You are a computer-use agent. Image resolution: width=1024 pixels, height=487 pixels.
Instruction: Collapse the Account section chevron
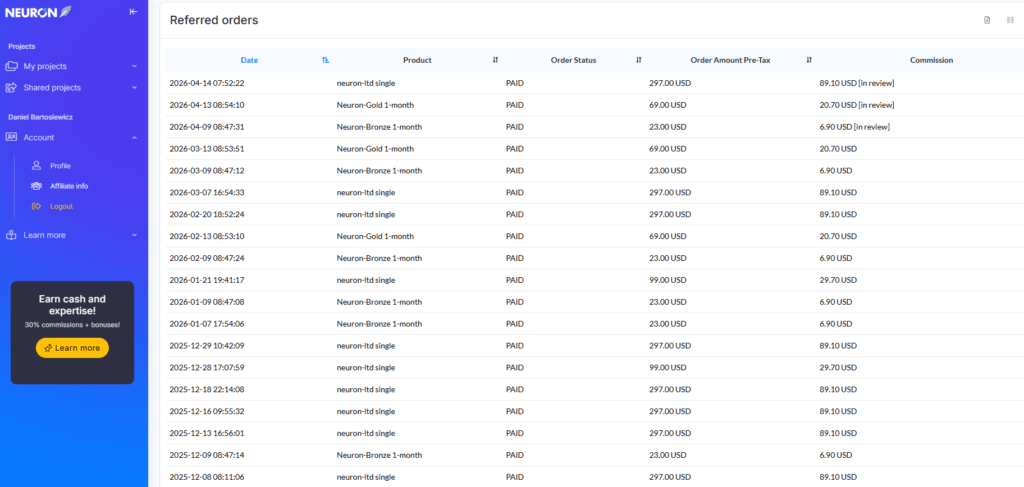(x=134, y=138)
